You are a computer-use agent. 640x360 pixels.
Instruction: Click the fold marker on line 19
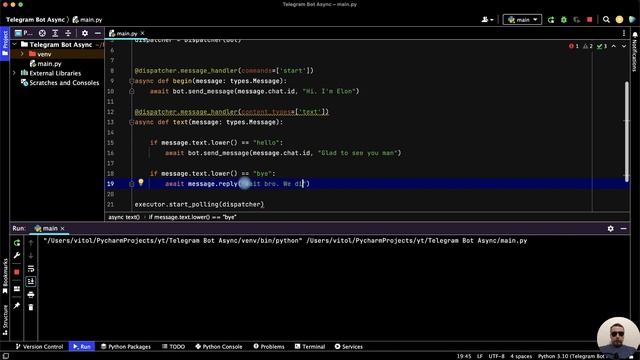coord(131,184)
